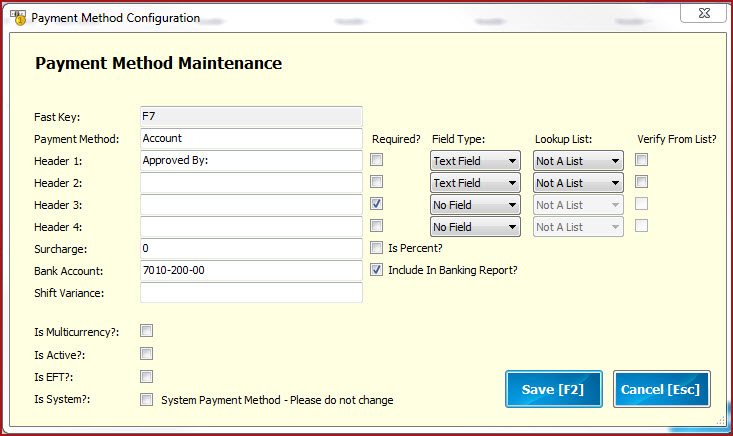Open Header 4 Field Type dropdown
Image resolution: width=733 pixels, height=436 pixels.
point(475,227)
